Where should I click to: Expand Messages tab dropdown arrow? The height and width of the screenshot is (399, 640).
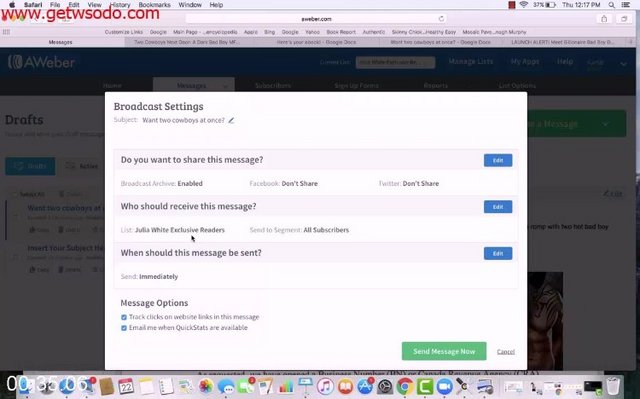tap(225, 86)
